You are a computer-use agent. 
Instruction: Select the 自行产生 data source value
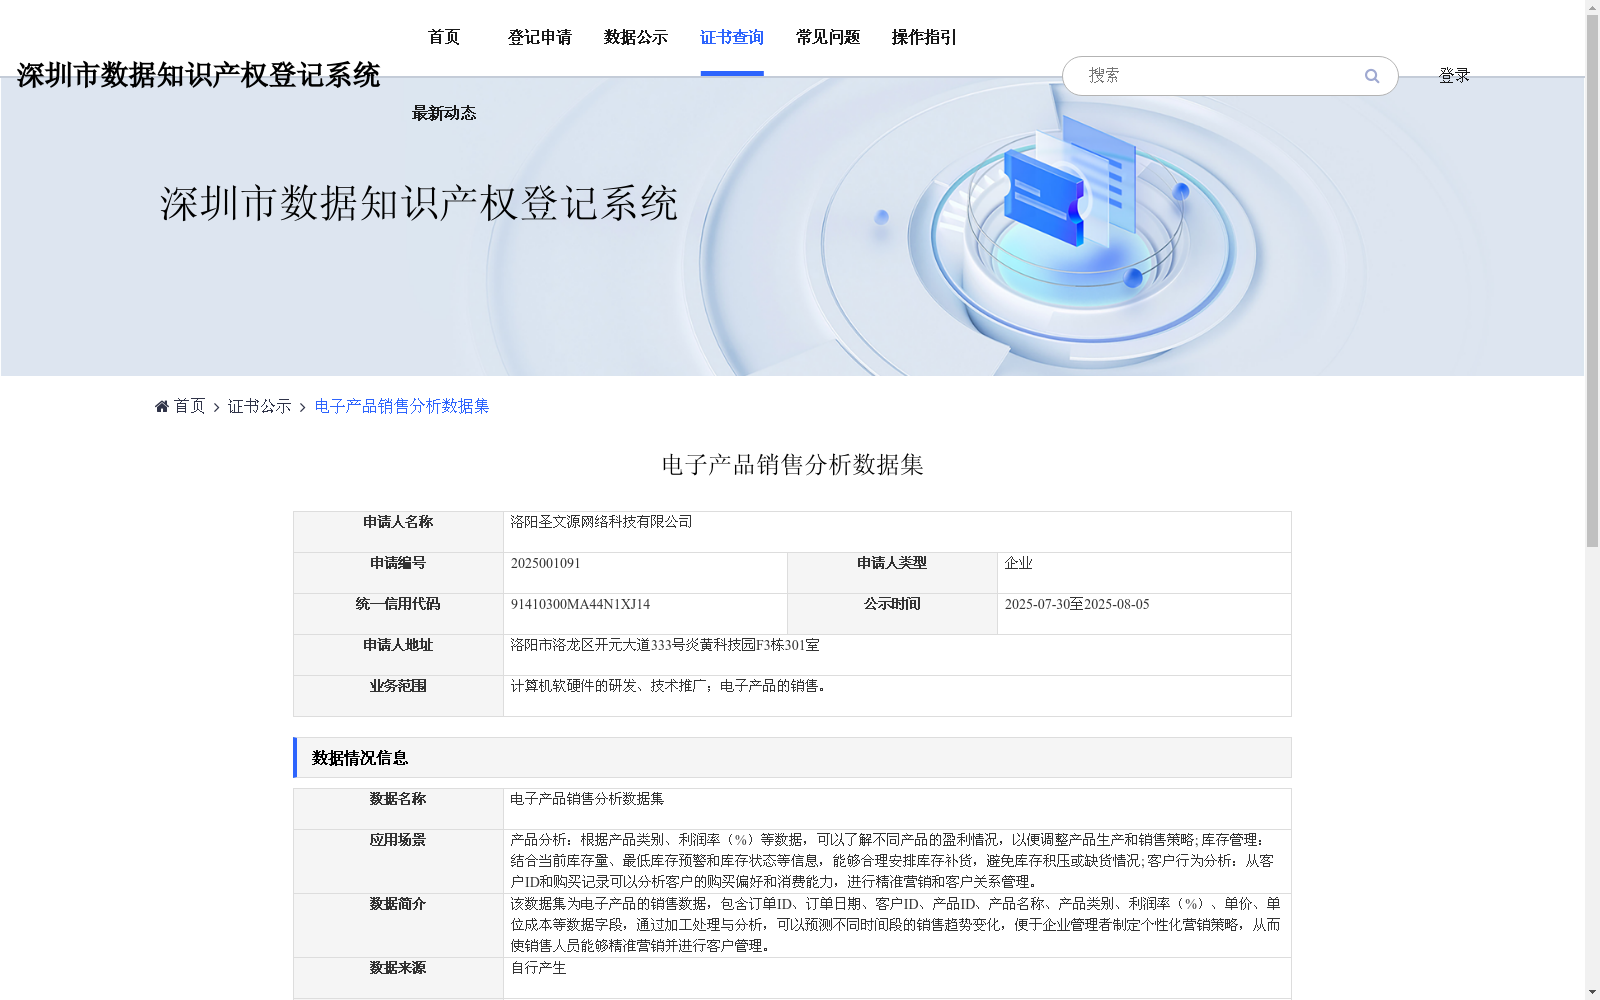[538, 968]
